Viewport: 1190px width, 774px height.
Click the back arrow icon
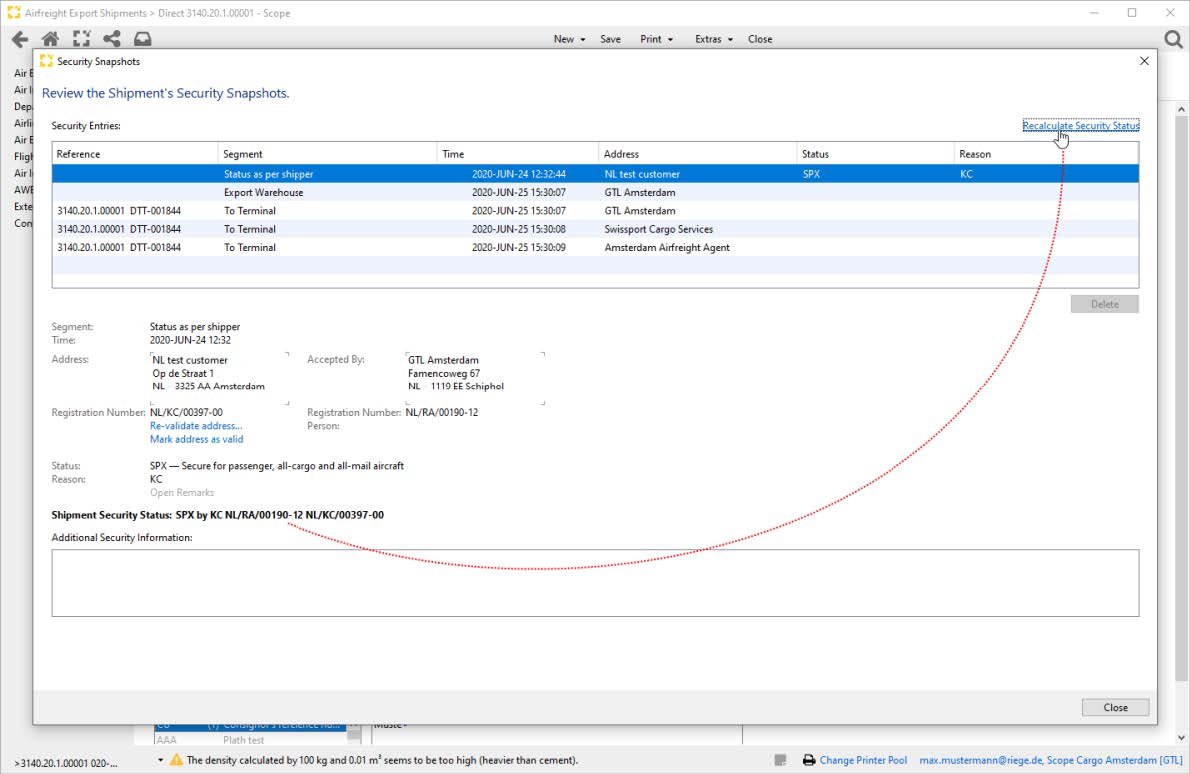click(x=18, y=39)
